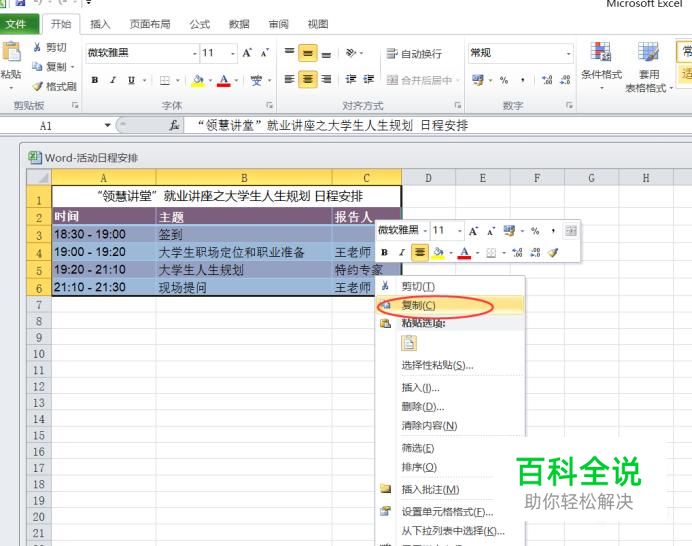
Task: Choose 选择性粘贴(S) in context menu
Action: click(x=450, y=365)
